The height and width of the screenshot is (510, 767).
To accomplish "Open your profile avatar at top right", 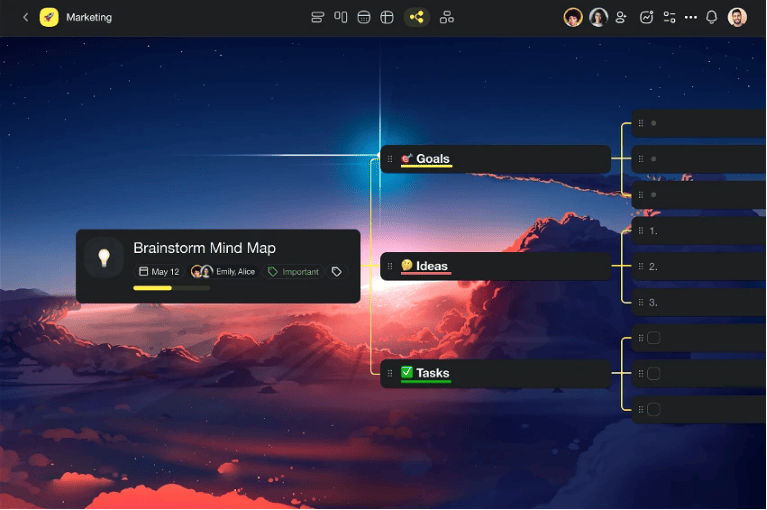I will pyautogui.click(x=737, y=18).
